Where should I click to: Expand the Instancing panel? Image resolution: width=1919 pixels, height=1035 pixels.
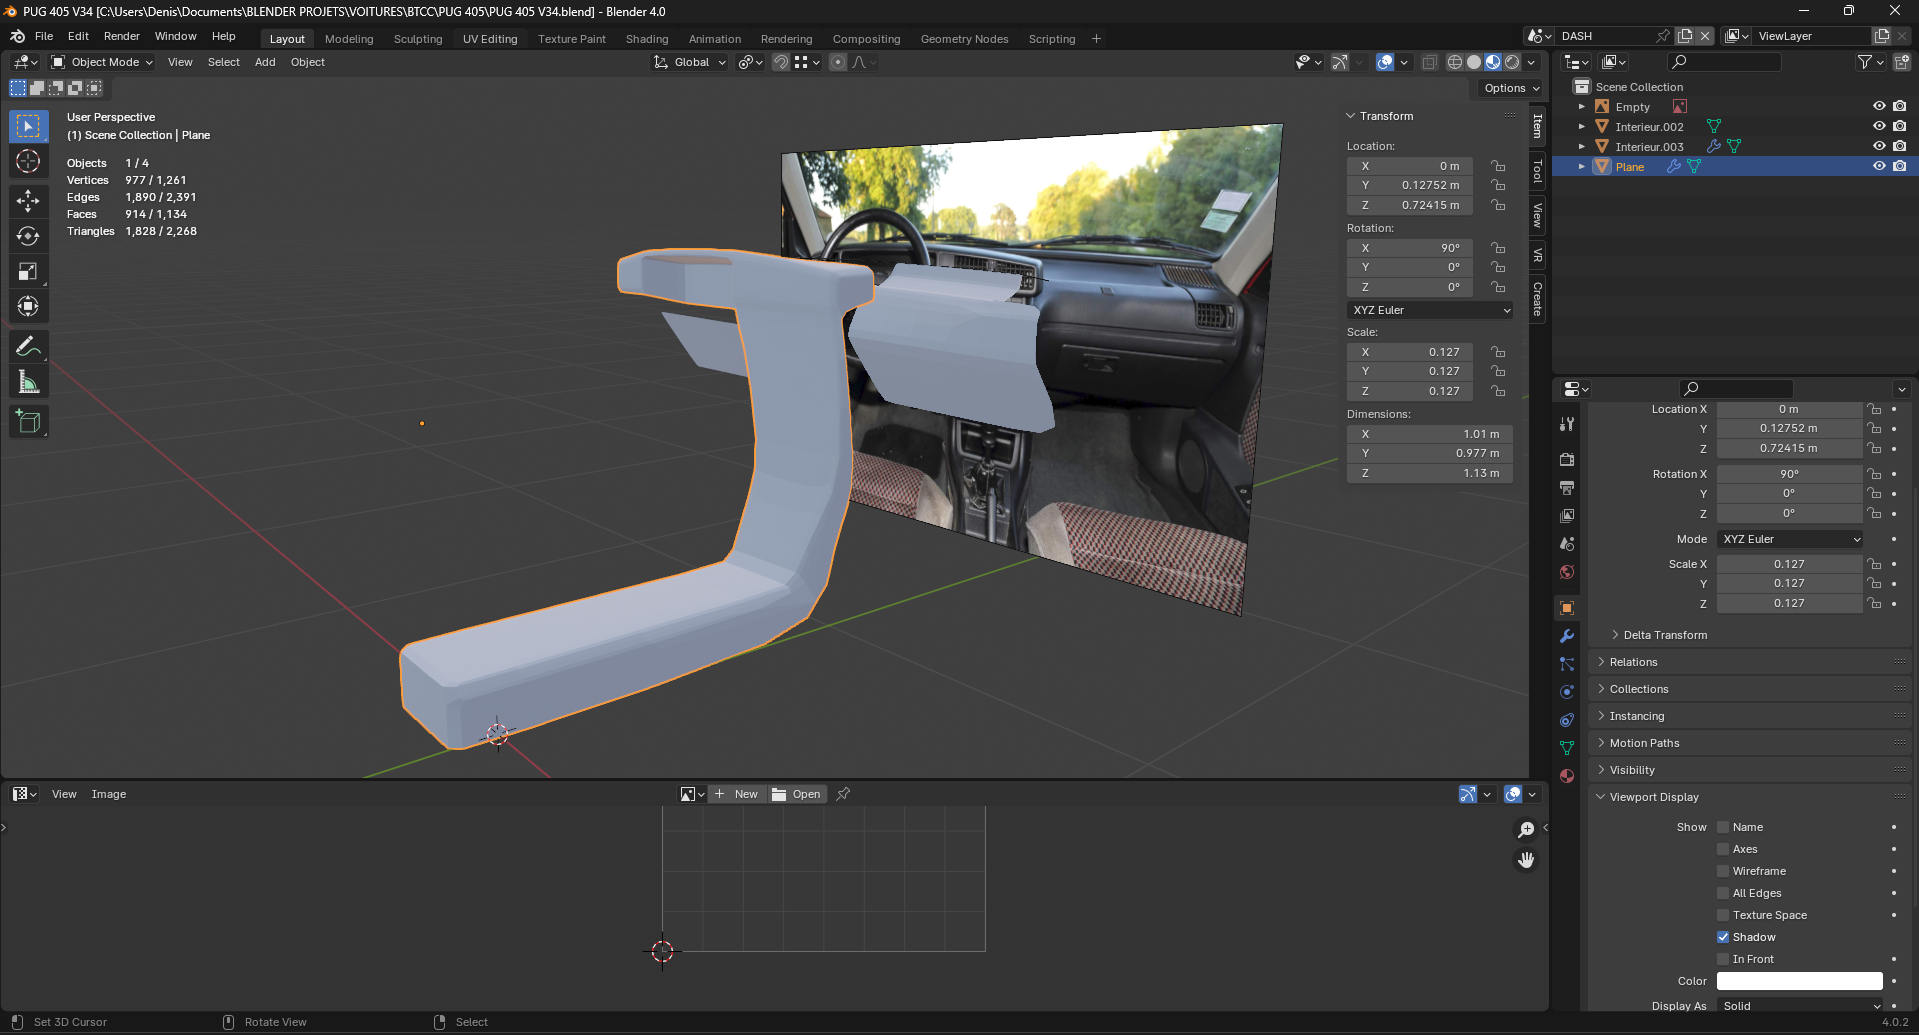1637,716
